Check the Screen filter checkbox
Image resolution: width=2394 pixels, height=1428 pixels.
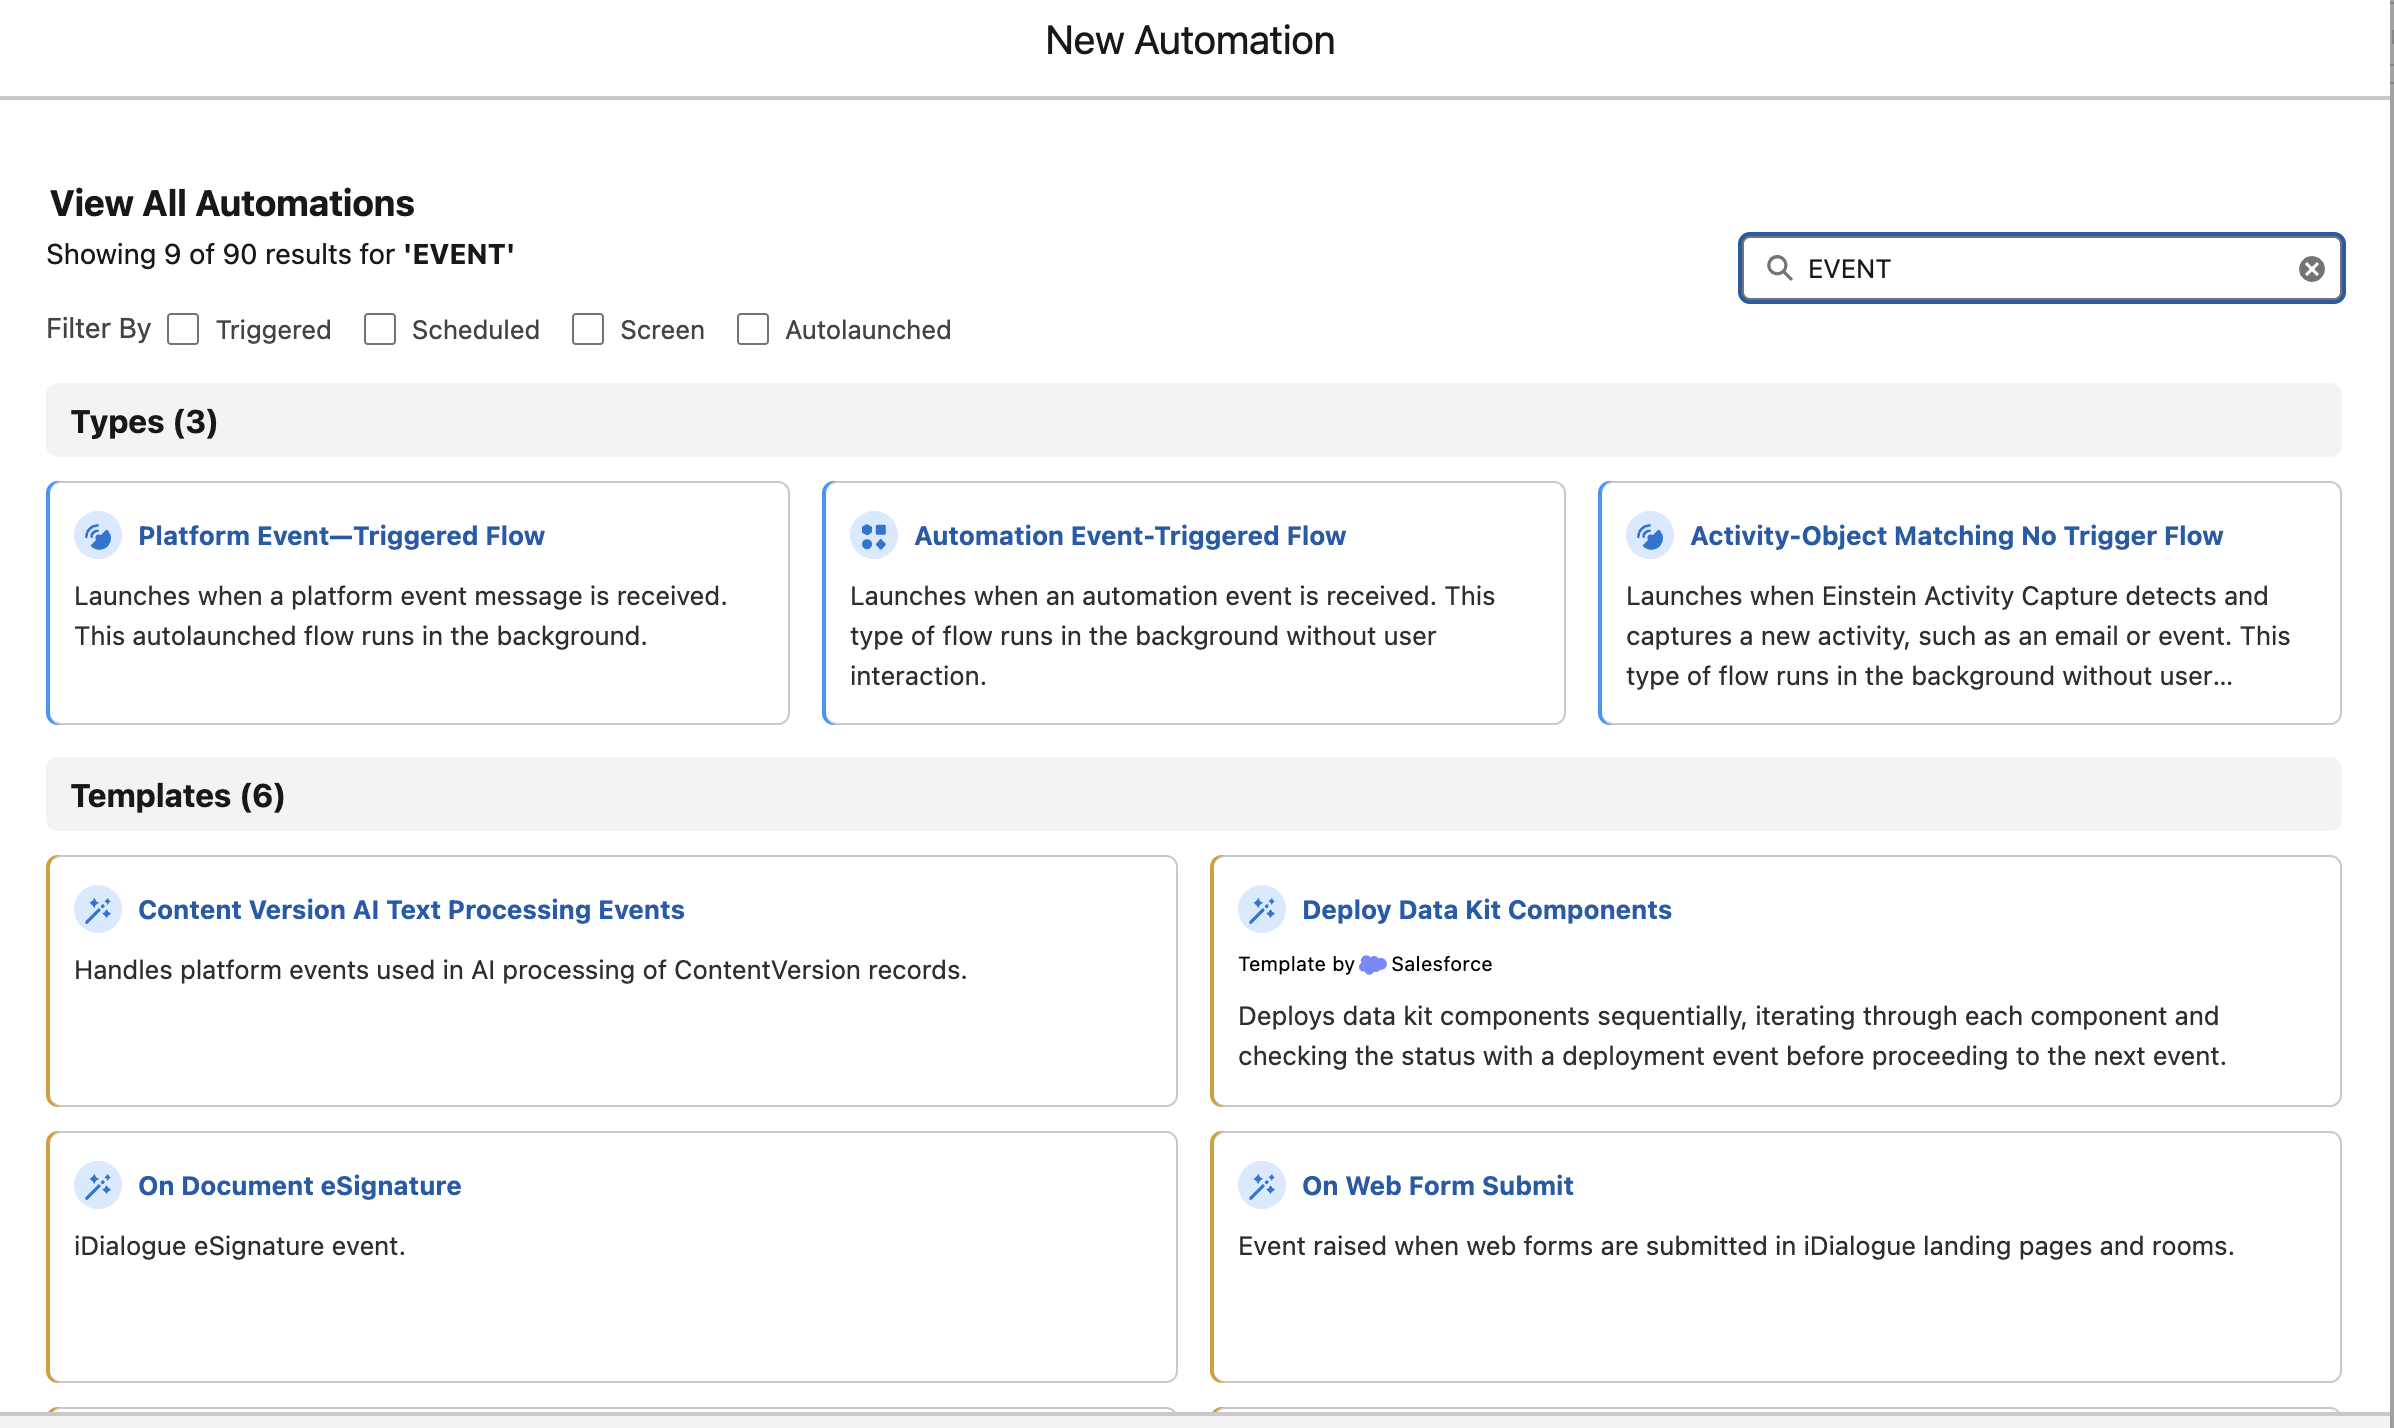click(588, 329)
